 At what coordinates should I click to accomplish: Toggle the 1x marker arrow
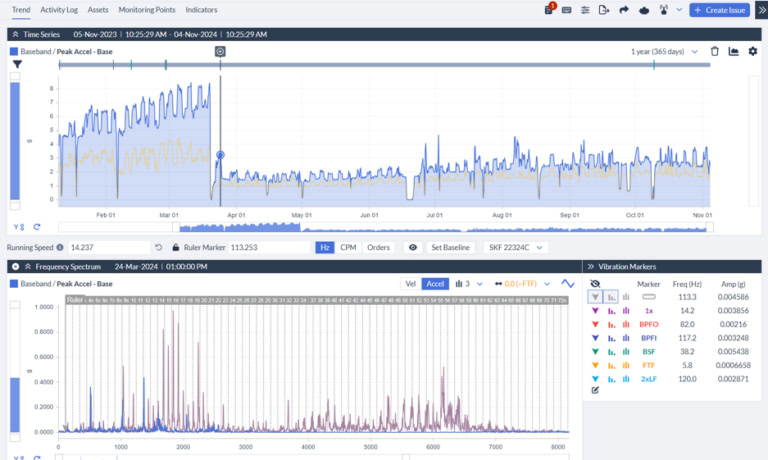pyautogui.click(x=595, y=311)
